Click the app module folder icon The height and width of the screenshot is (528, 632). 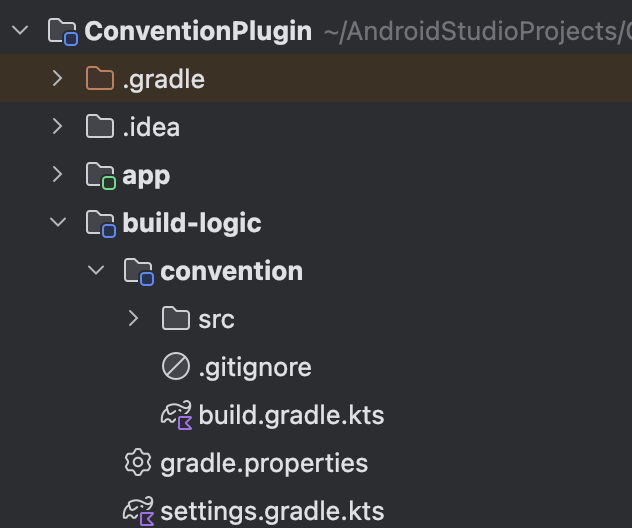point(100,176)
